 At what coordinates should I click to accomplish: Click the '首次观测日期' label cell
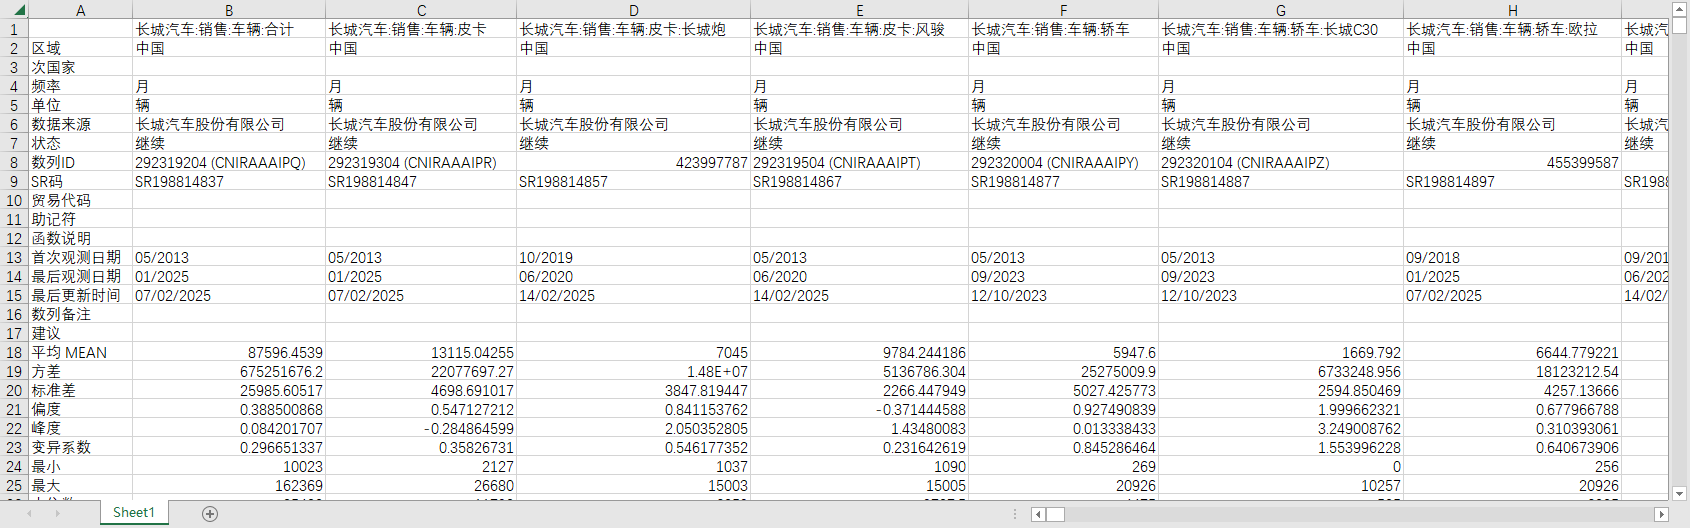80,257
